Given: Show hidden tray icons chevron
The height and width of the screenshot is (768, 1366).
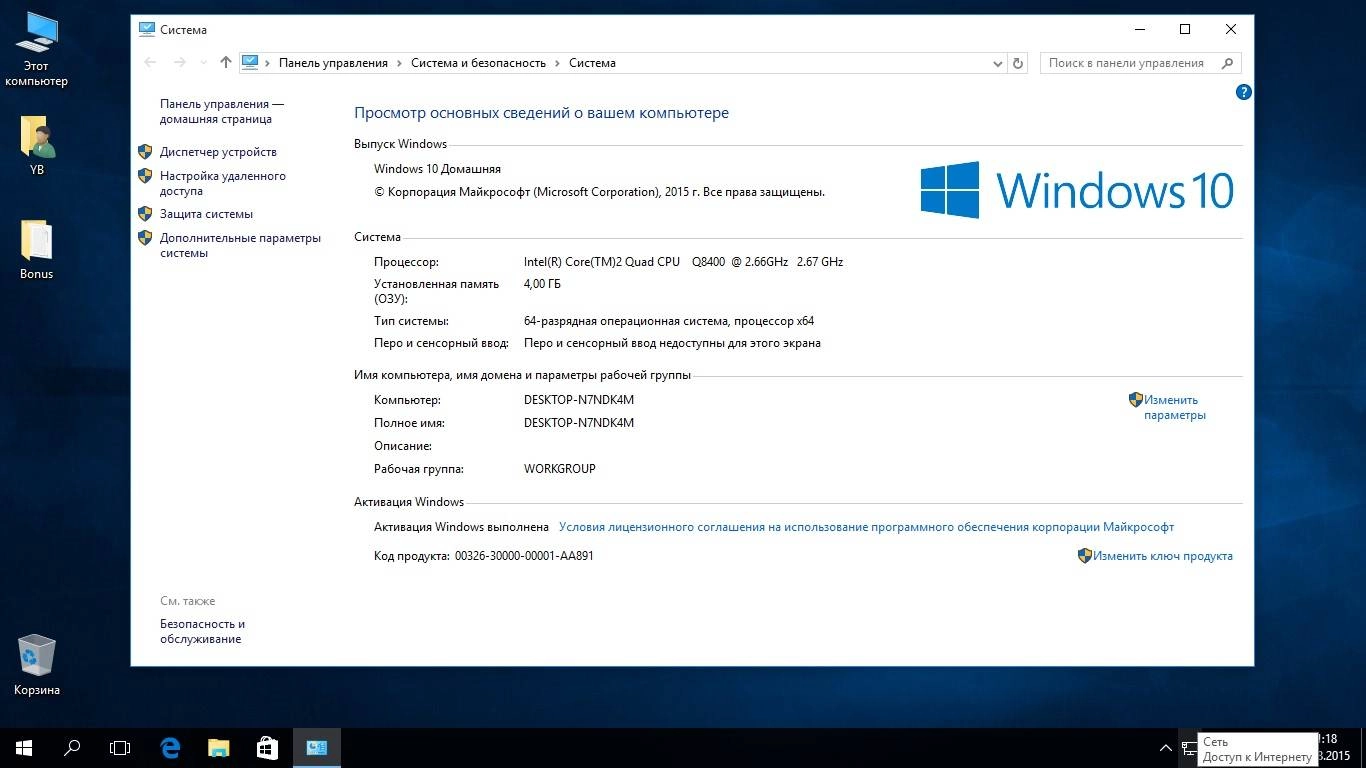Looking at the screenshot, I should click(1166, 748).
